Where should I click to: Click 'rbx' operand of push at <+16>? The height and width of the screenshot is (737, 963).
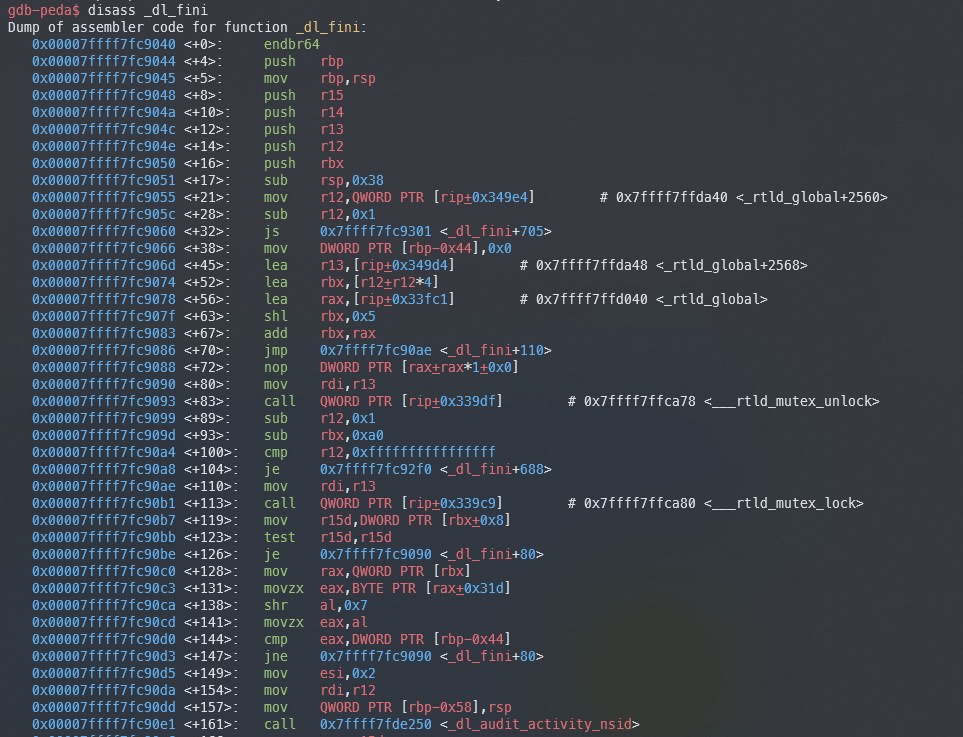tap(332, 163)
